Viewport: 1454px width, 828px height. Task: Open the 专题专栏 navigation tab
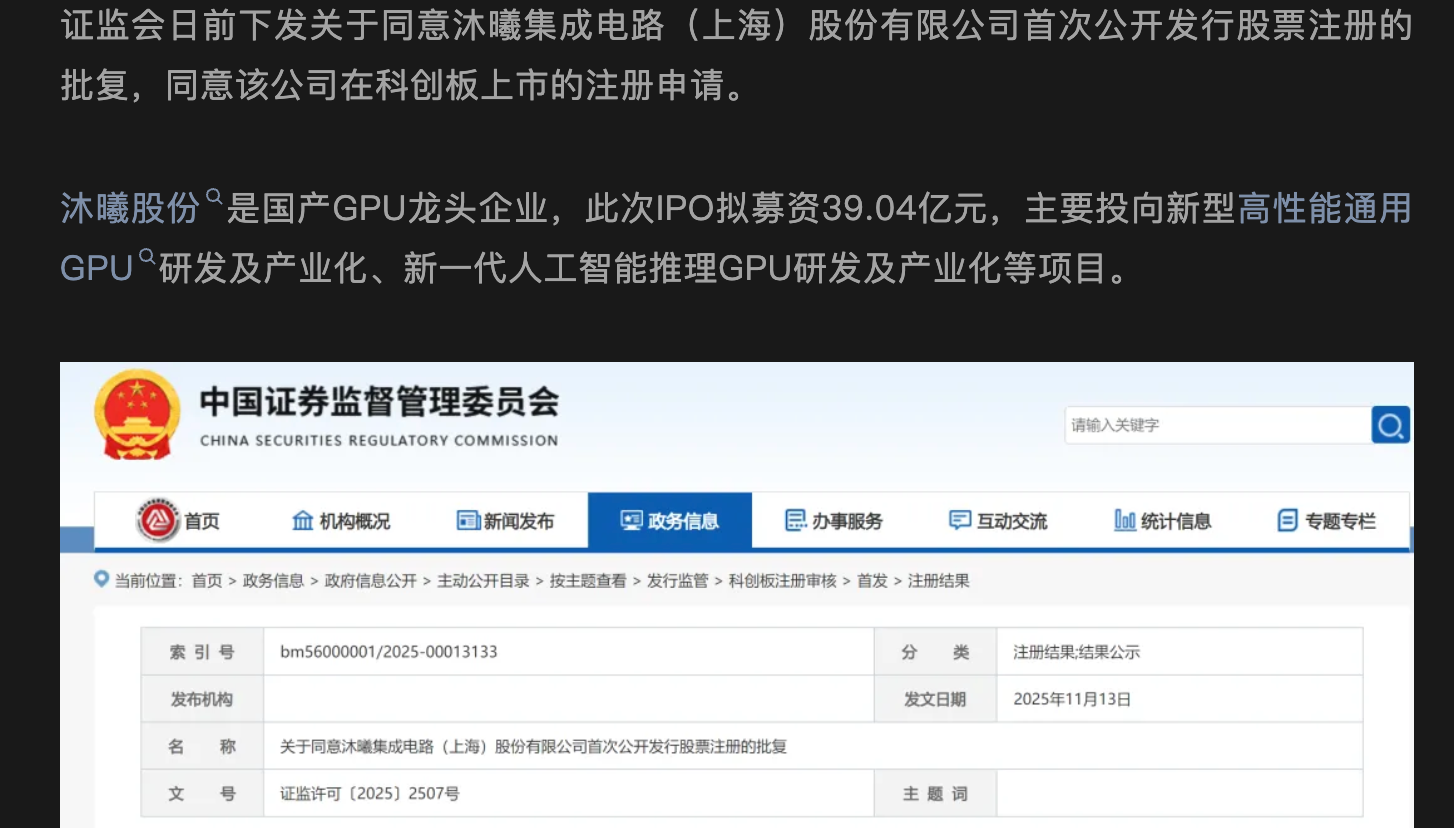[1326, 521]
